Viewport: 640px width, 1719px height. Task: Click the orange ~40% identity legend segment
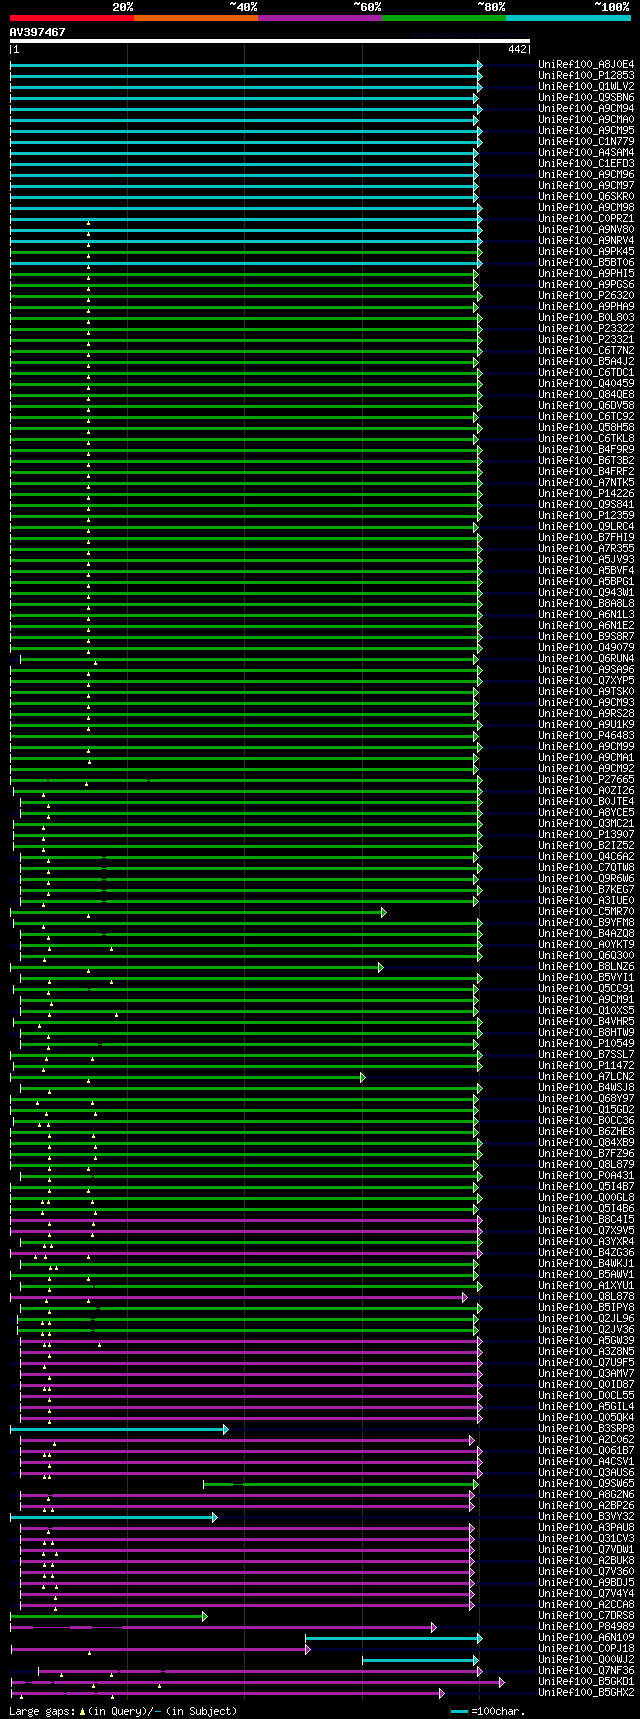(196, 17)
